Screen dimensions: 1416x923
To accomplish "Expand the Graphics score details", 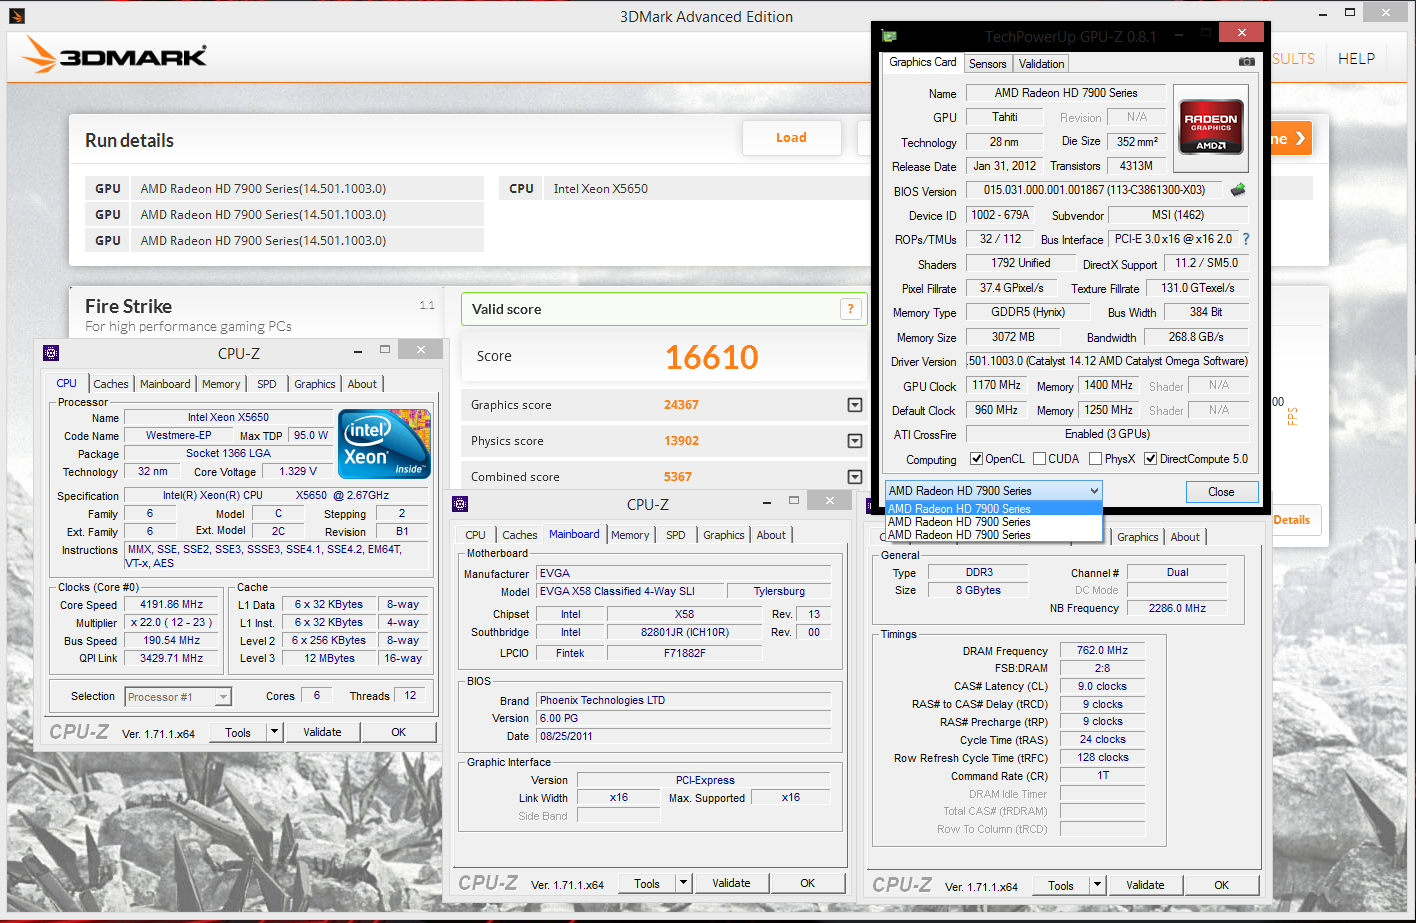I will point(855,405).
